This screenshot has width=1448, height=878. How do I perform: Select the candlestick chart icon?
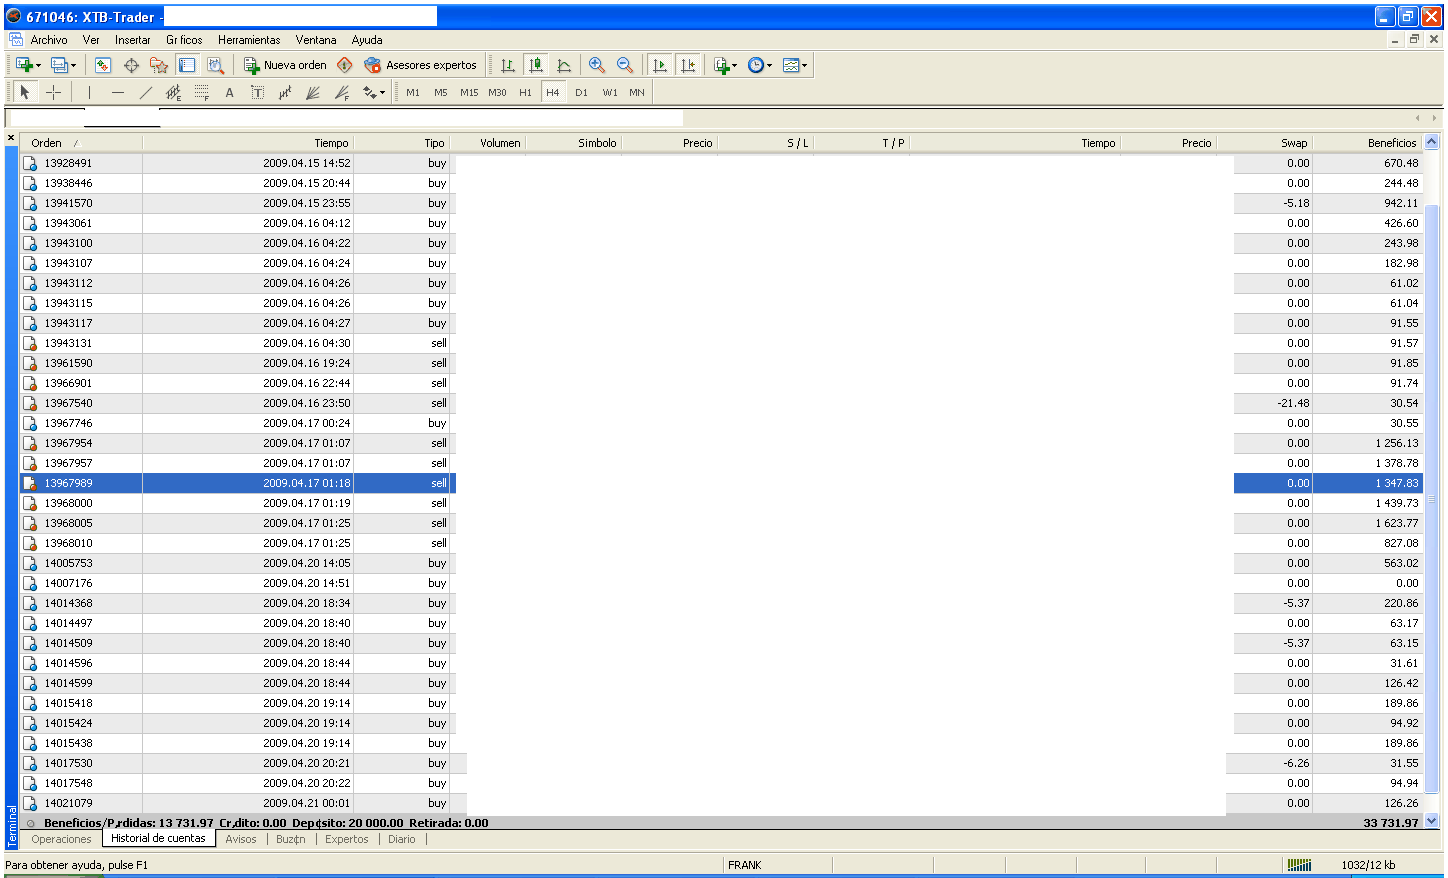pos(536,65)
